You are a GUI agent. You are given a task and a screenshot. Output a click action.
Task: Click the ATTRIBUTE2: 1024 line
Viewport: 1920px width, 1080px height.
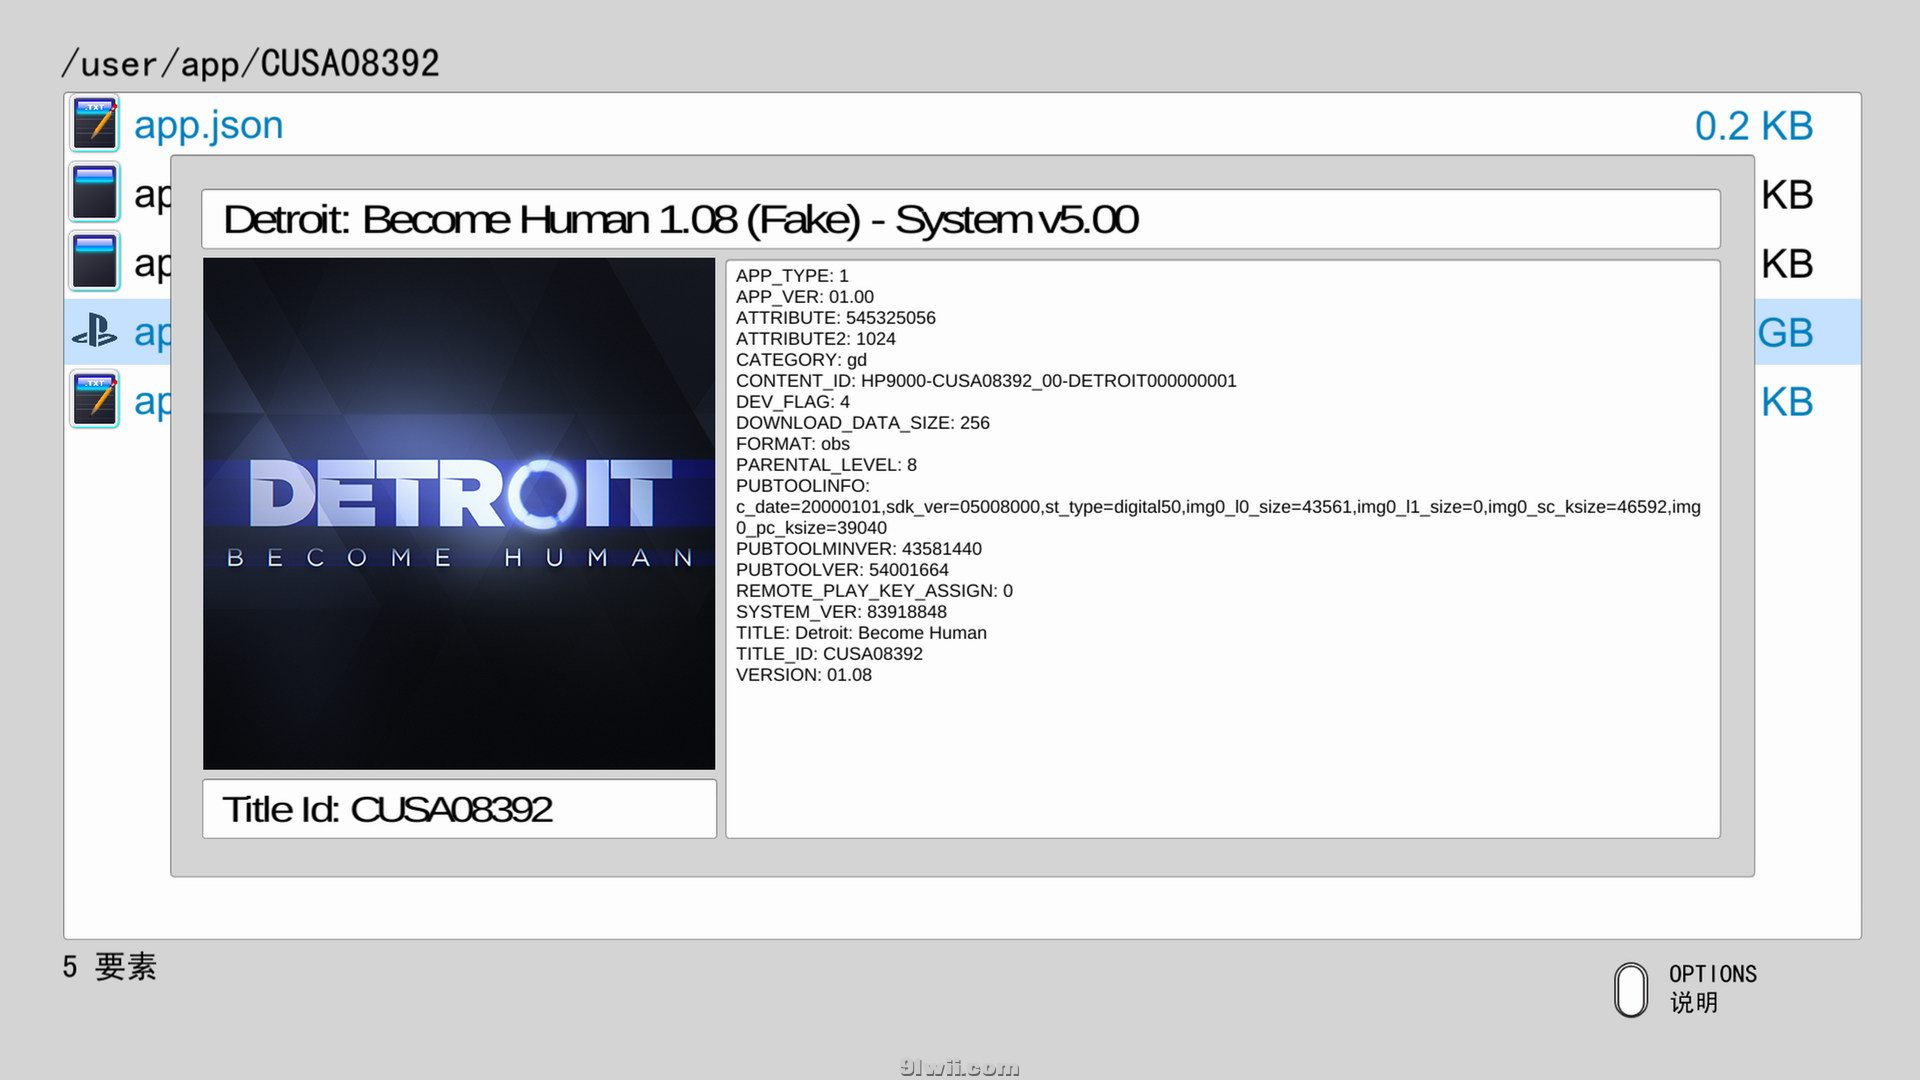point(816,339)
